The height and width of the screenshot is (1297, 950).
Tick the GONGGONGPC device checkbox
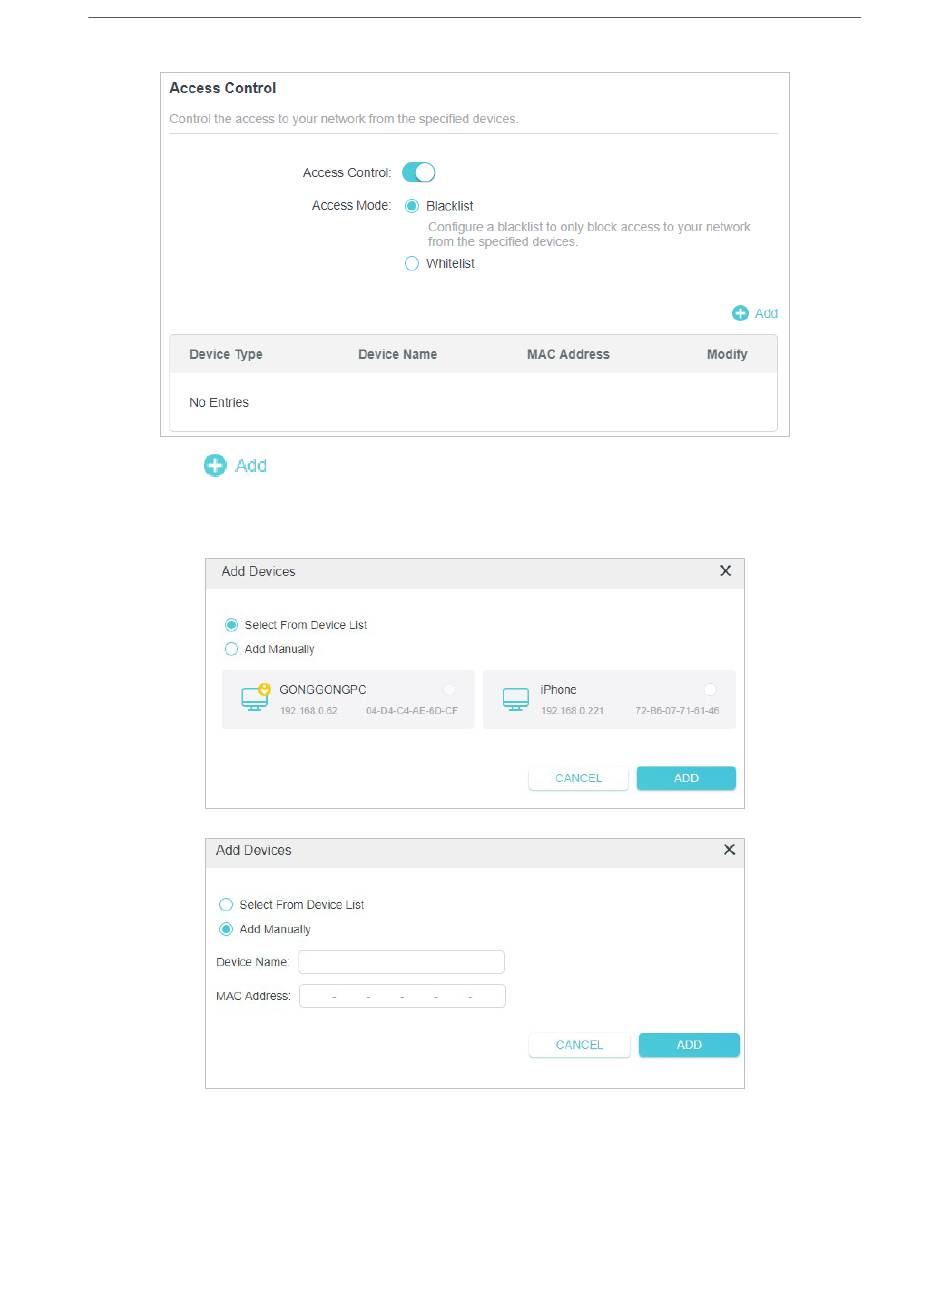click(449, 689)
